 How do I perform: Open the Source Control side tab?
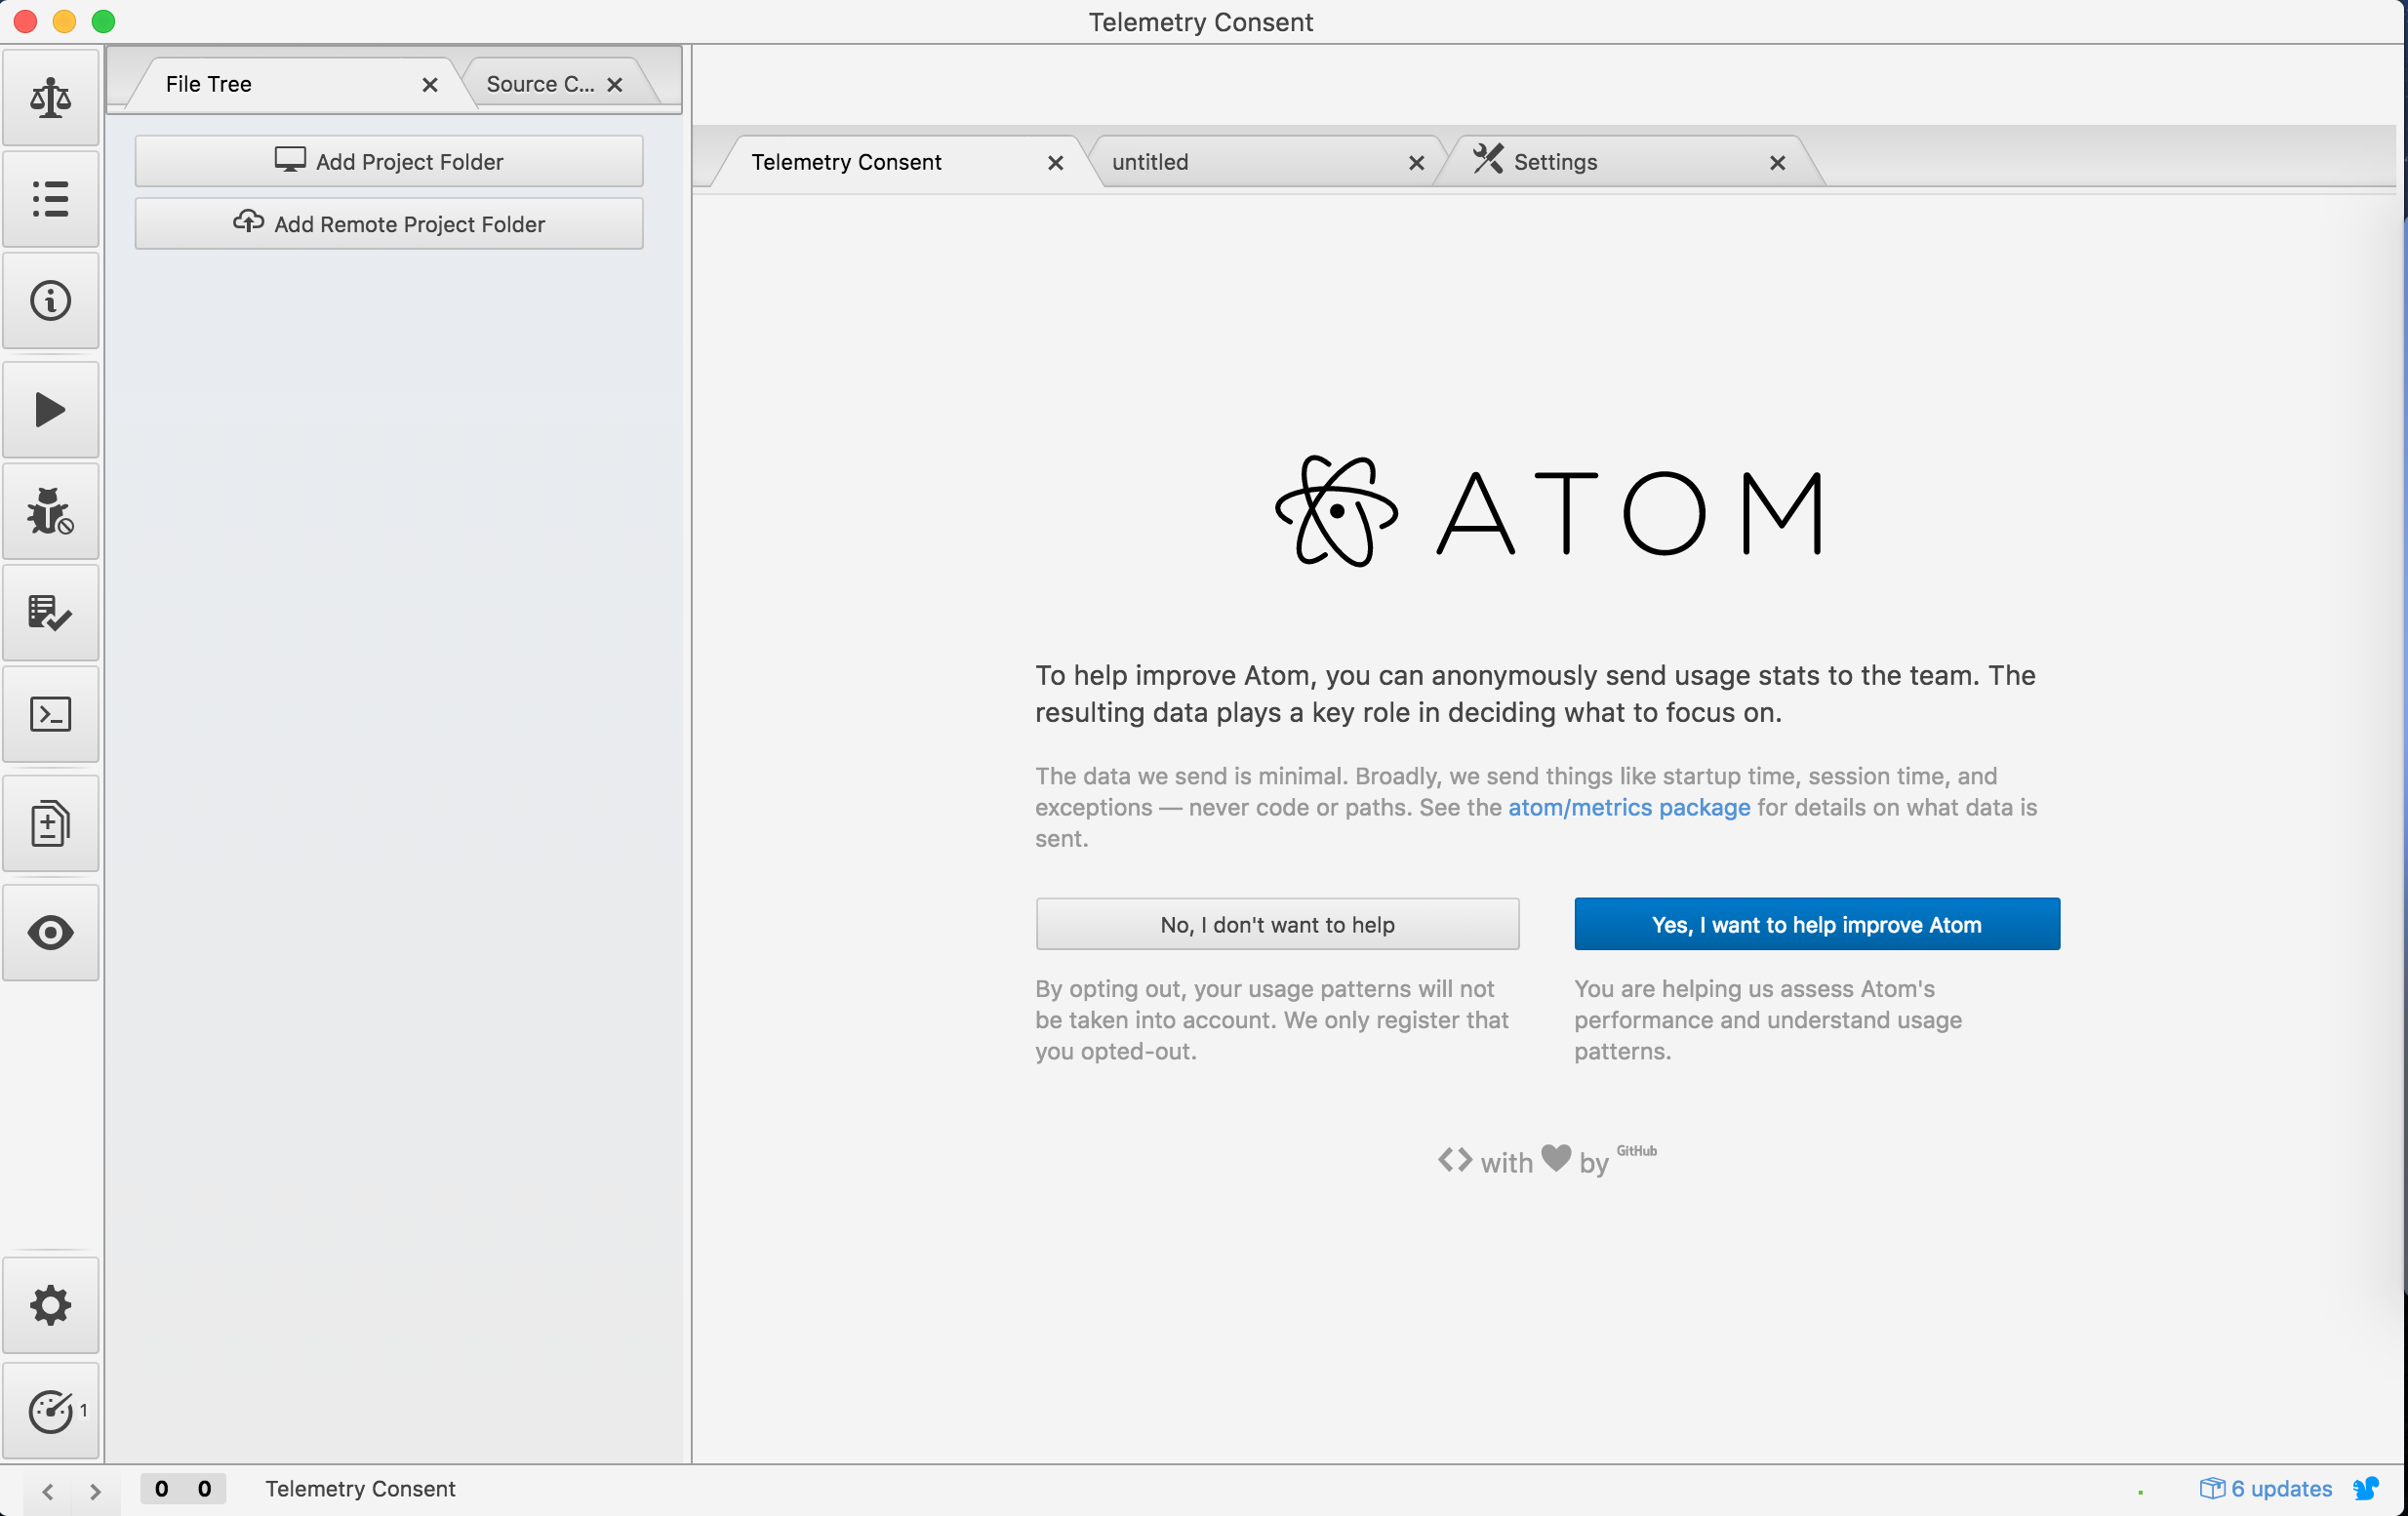538,84
